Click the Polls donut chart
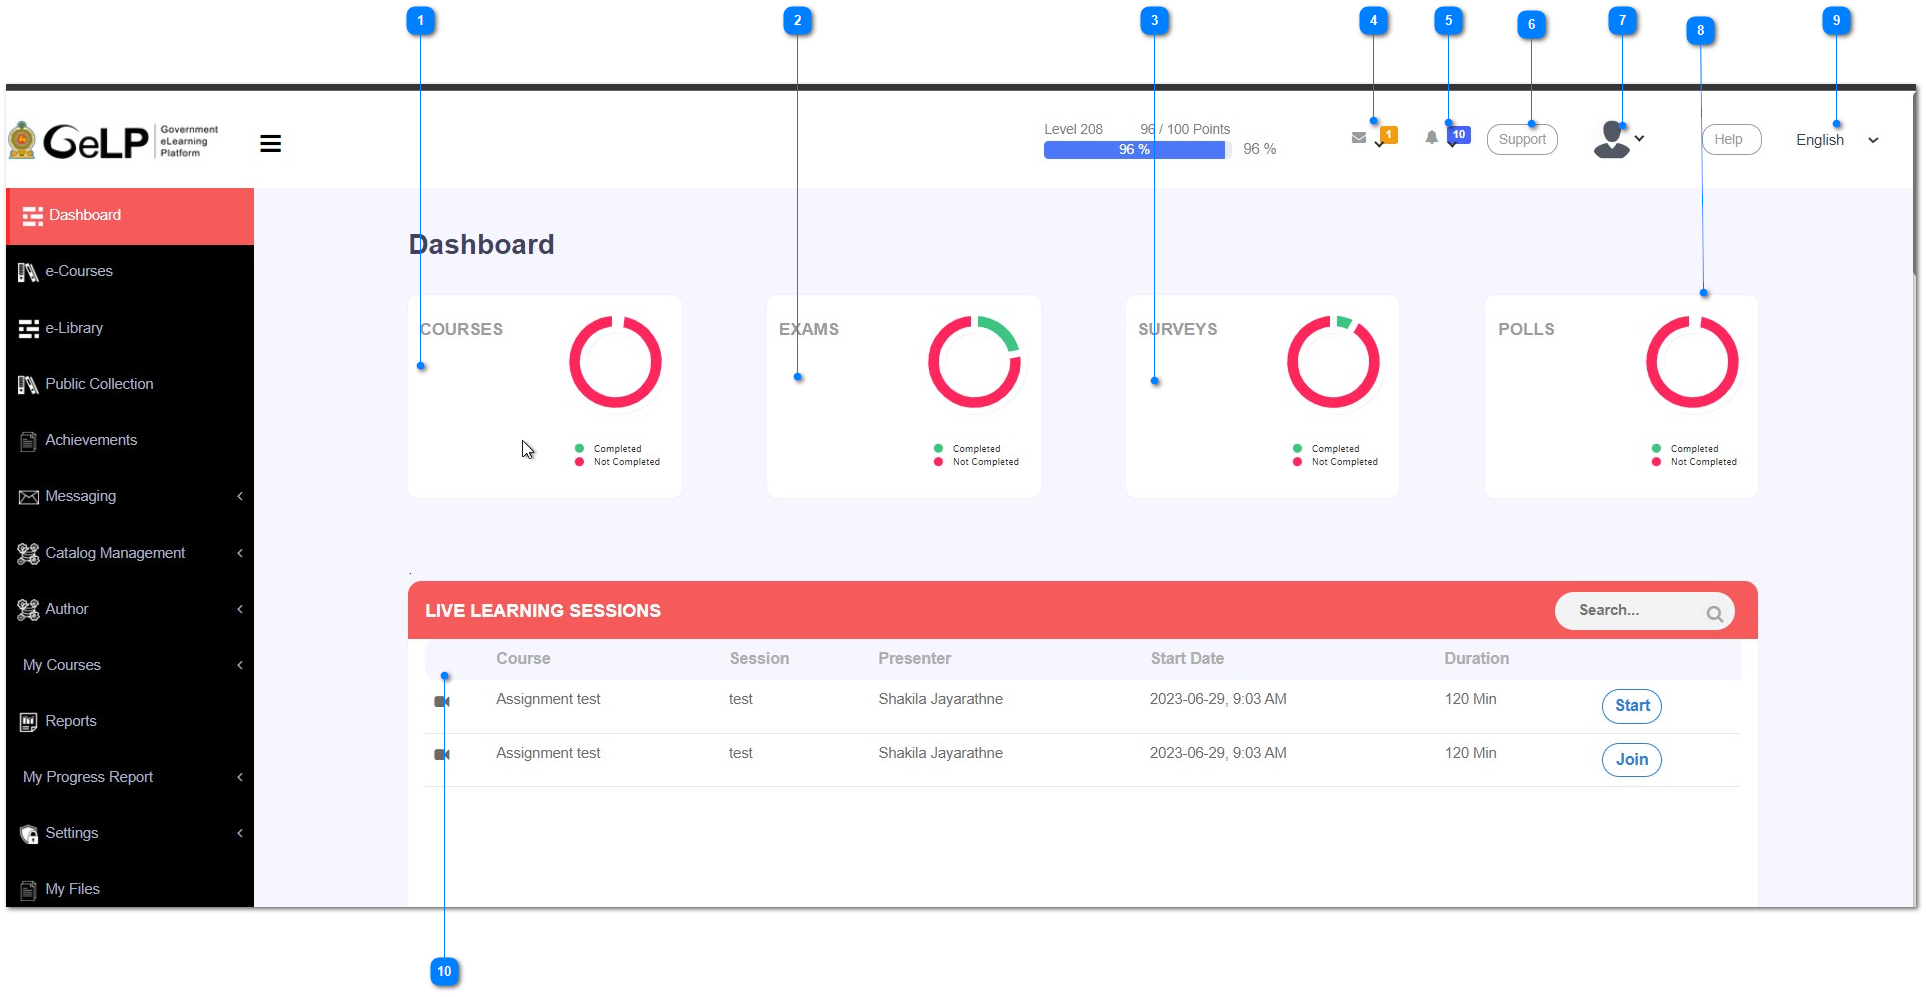This screenshot has width=1926, height=997. pos(1692,362)
